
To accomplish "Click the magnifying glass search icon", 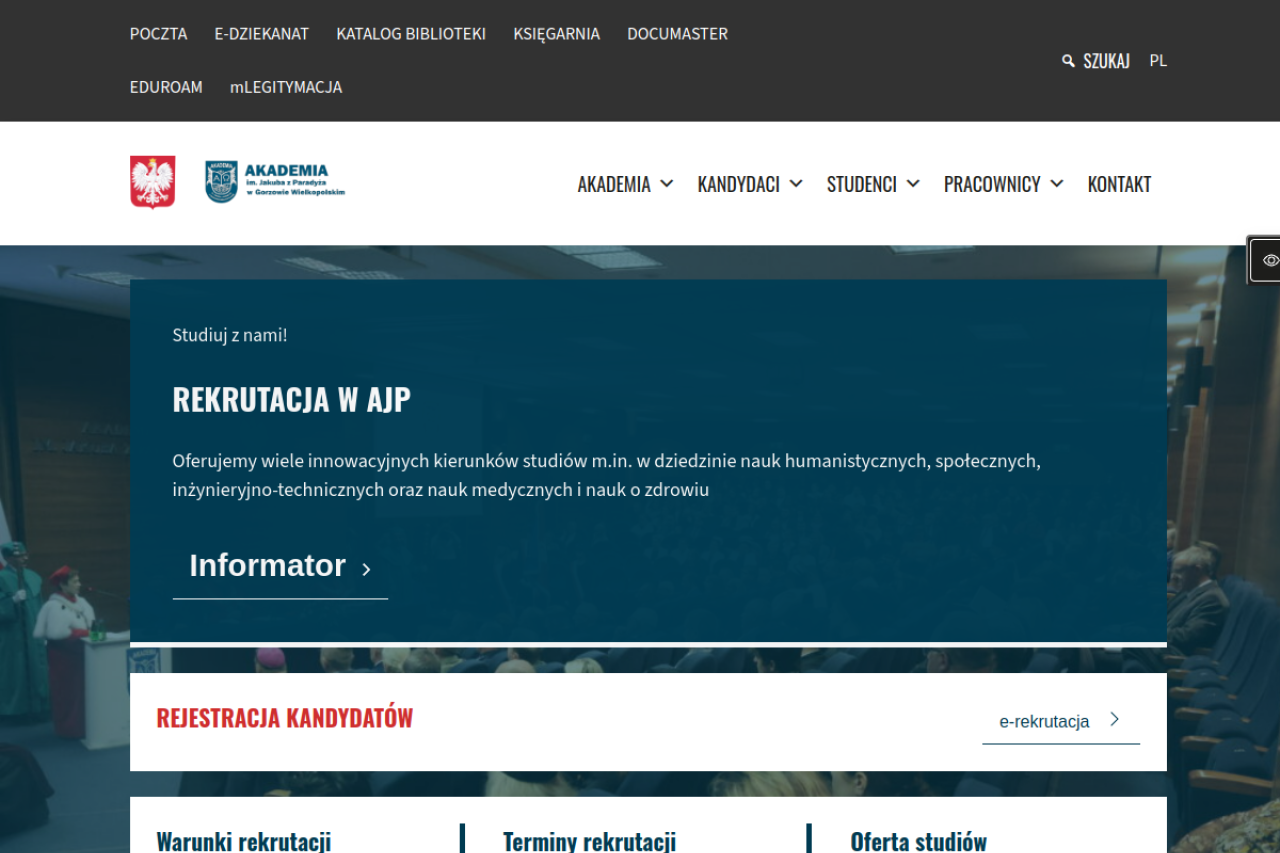I will coord(1068,61).
